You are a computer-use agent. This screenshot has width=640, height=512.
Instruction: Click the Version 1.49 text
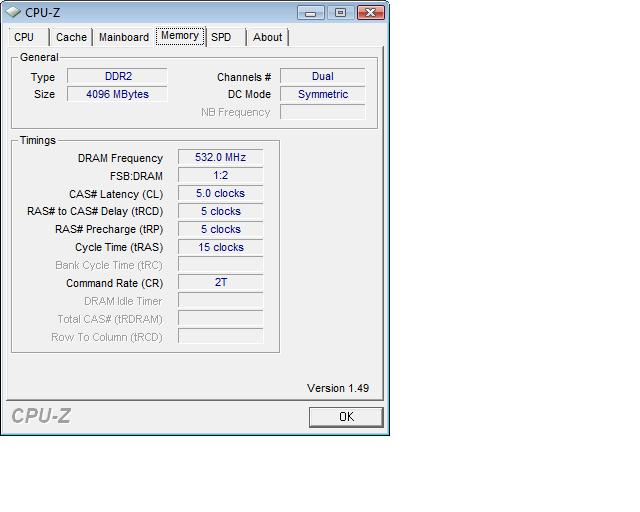(x=338, y=388)
